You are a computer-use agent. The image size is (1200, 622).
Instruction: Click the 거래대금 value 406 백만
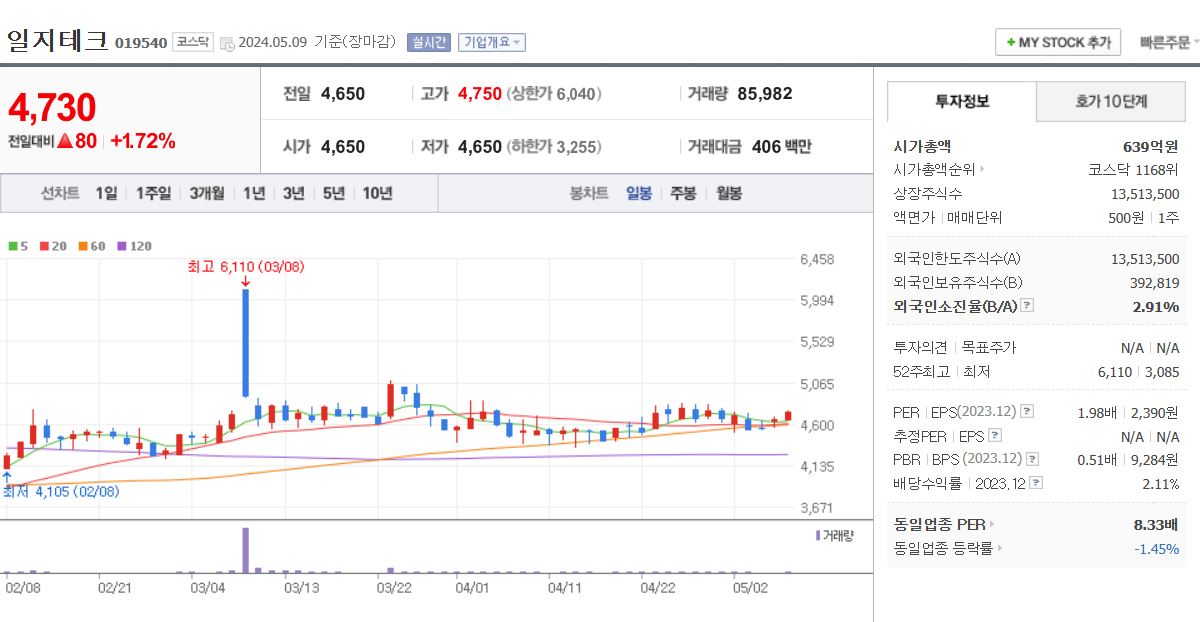782,147
